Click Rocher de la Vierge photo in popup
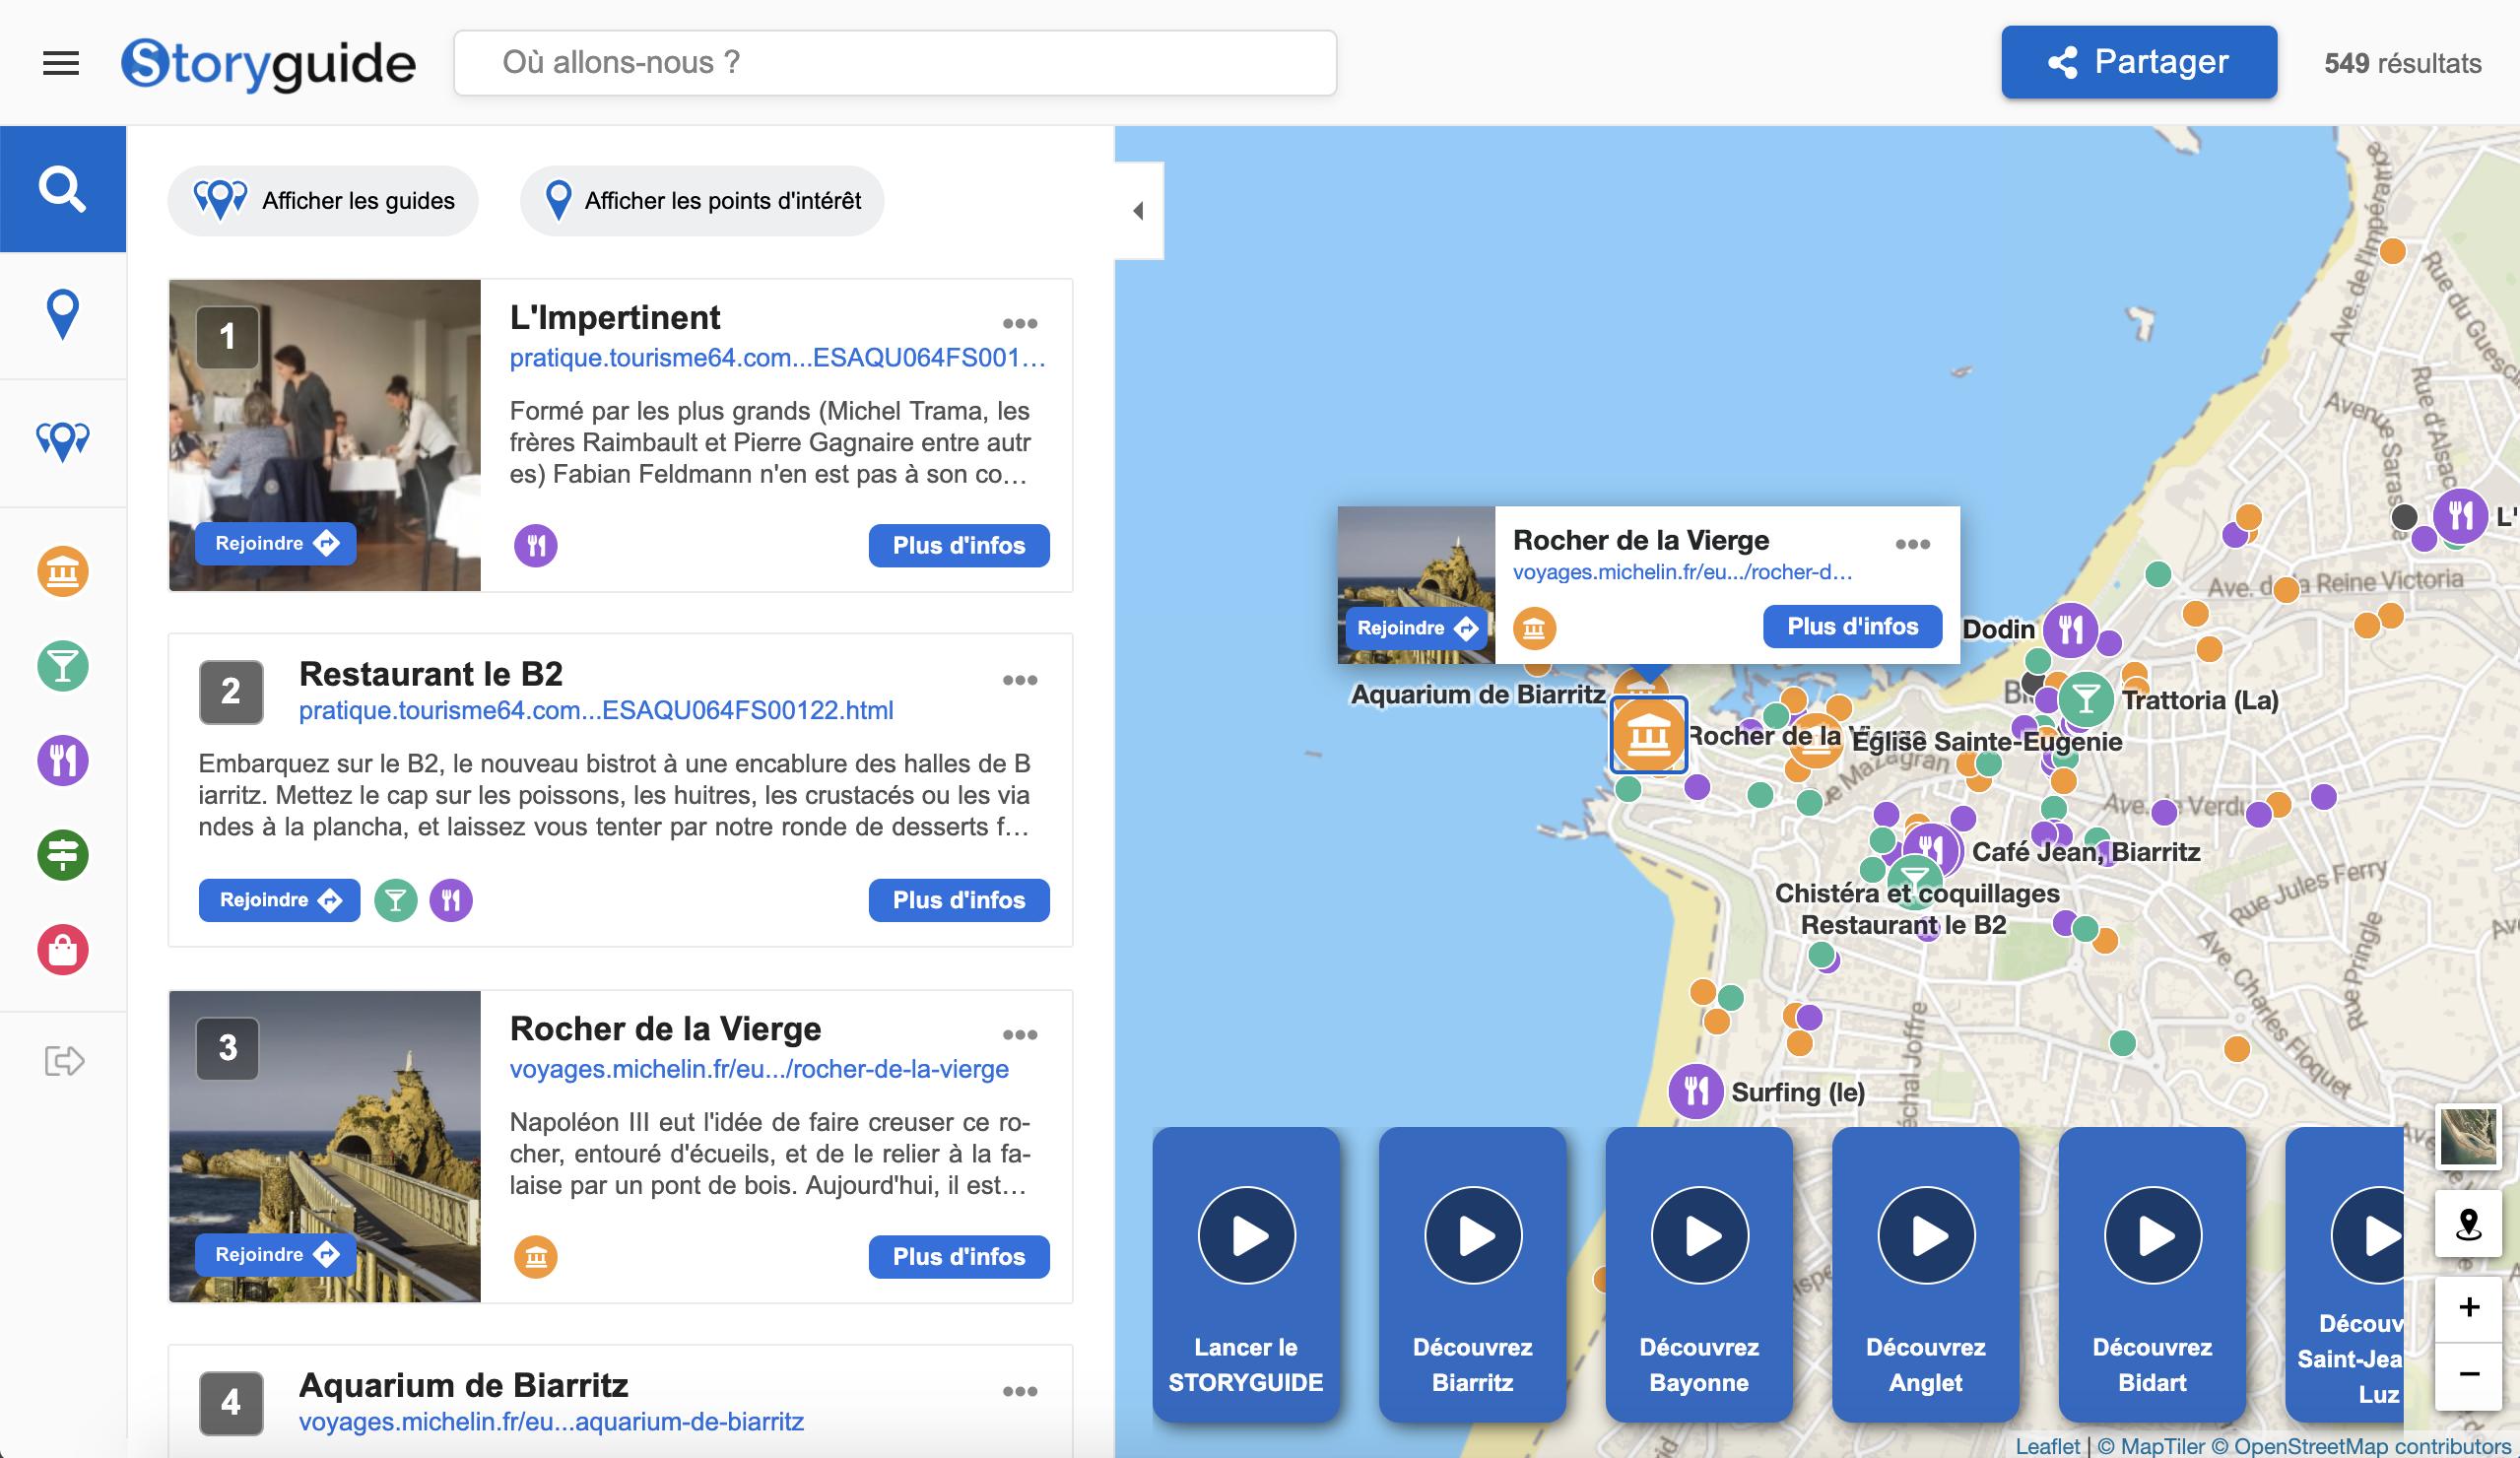2520x1458 pixels. coord(1416,585)
